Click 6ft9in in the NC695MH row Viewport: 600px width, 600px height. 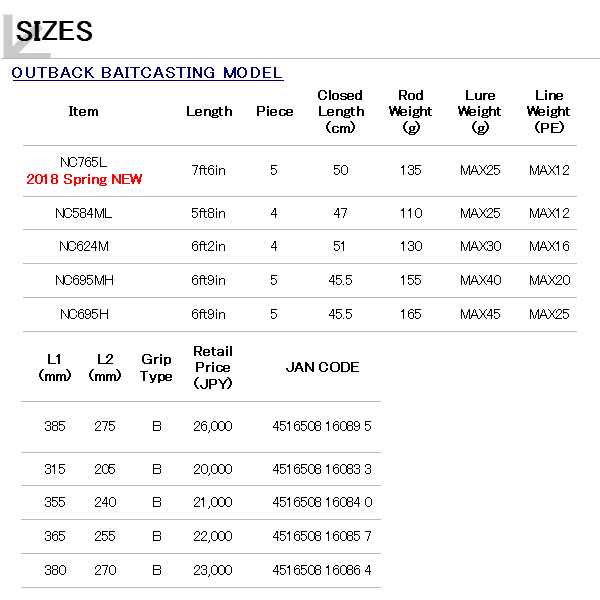coord(209,280)
